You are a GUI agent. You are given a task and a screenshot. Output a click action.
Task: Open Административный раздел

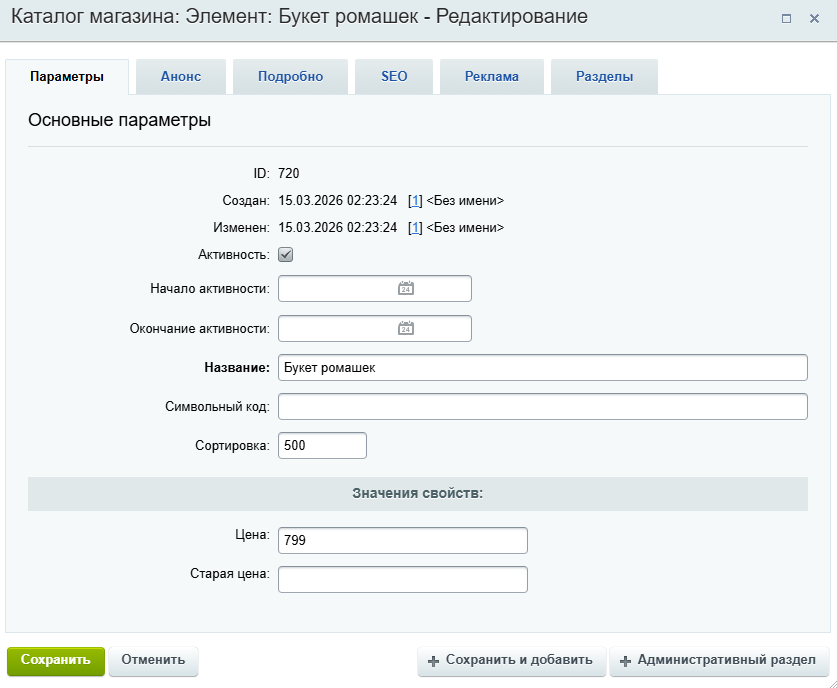(x=717, y=660)
